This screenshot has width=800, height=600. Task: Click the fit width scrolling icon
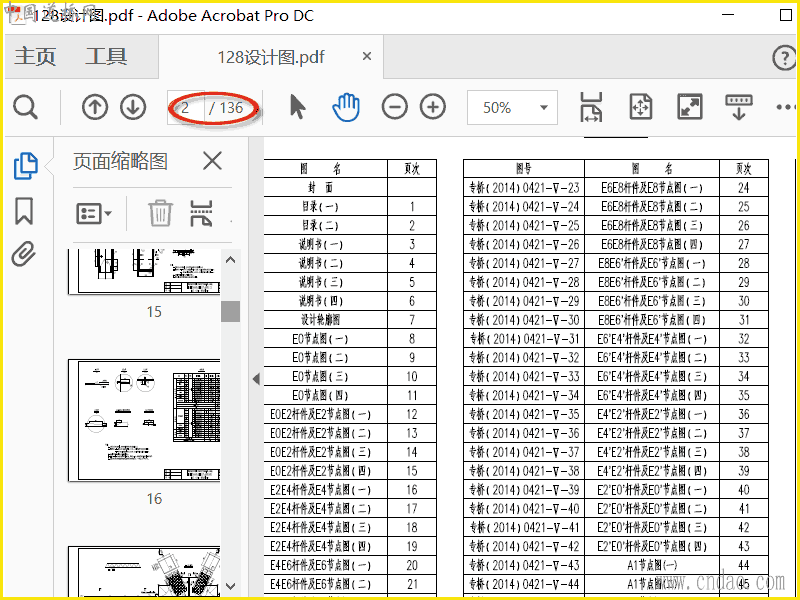coord(591,107)
